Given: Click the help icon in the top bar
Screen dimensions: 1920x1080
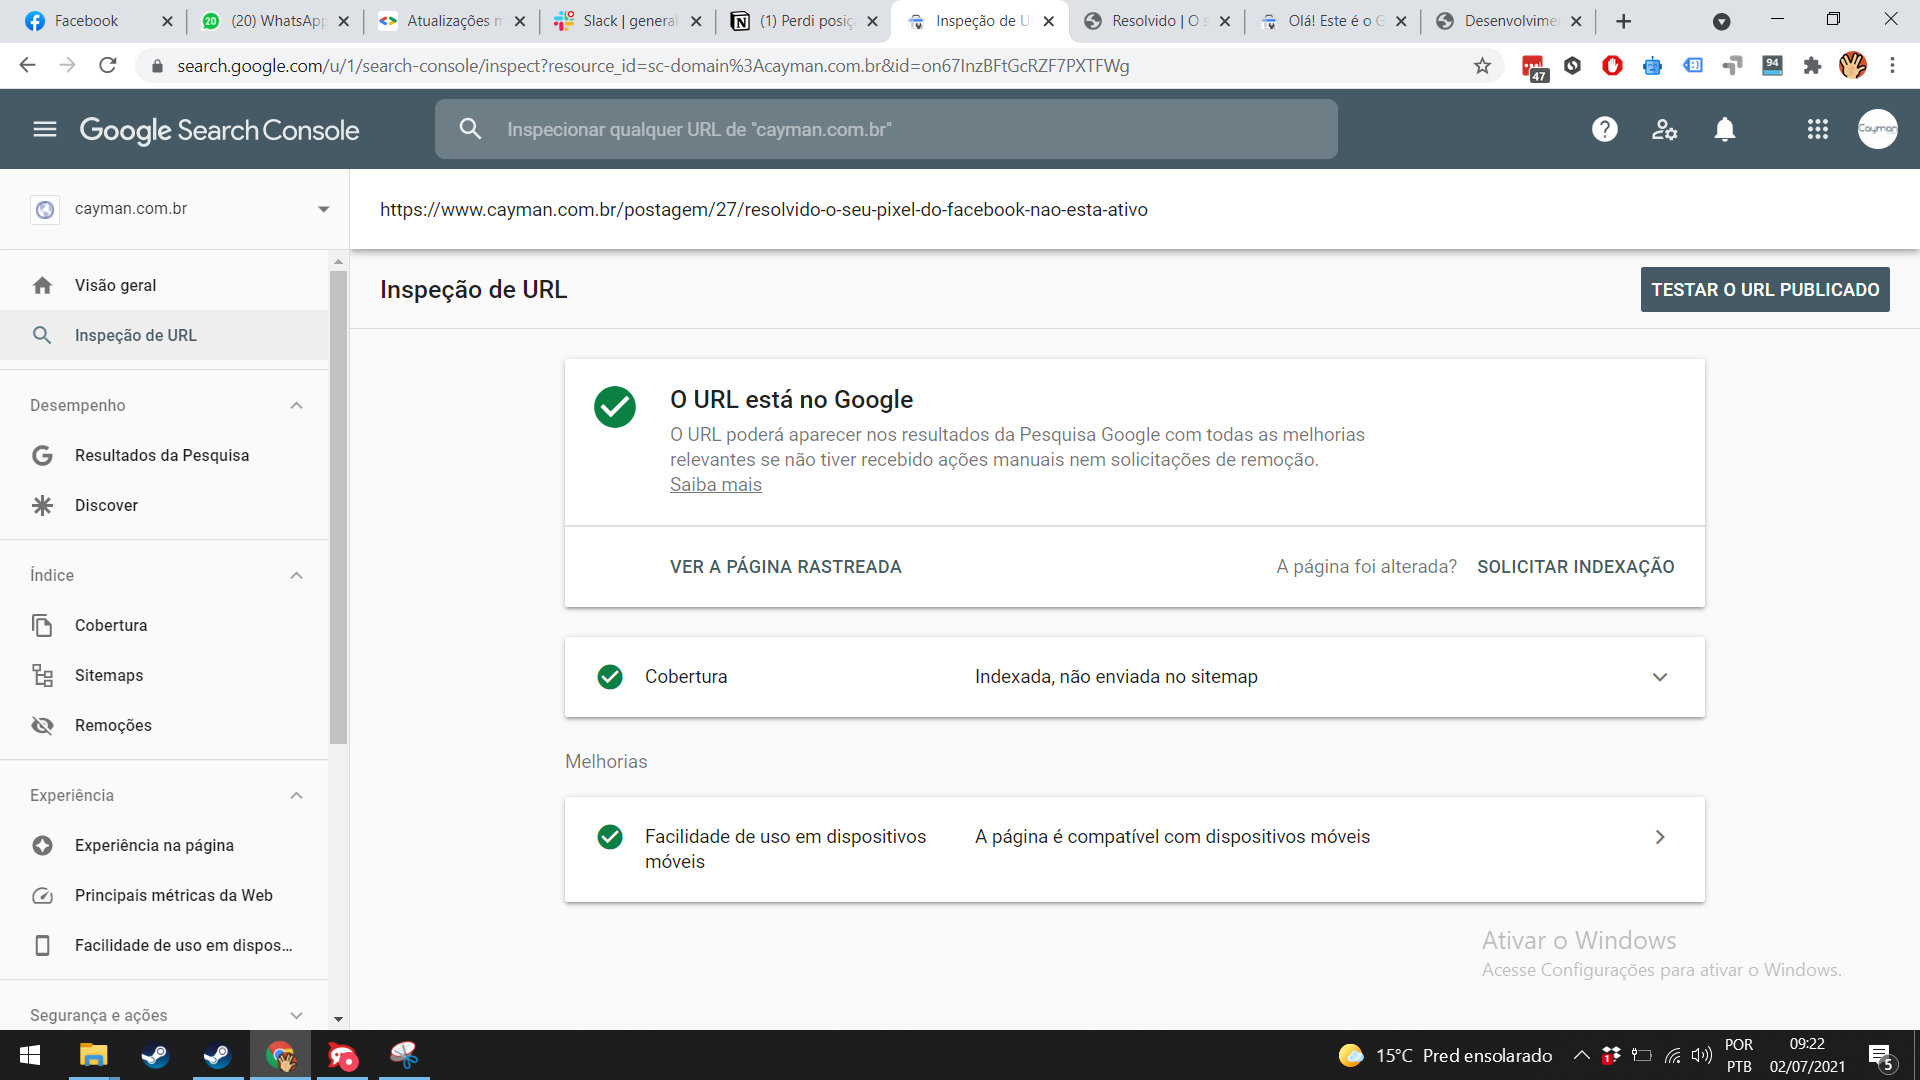Looking at the screenshot, I should click(x=1604, y=129).
